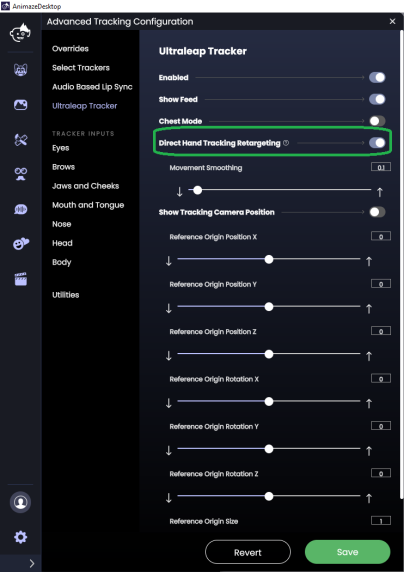The width and height of the screenshot is (404, 572).
Task: Select Audio Based Lip Sync menu item
Action: (92, 87)
